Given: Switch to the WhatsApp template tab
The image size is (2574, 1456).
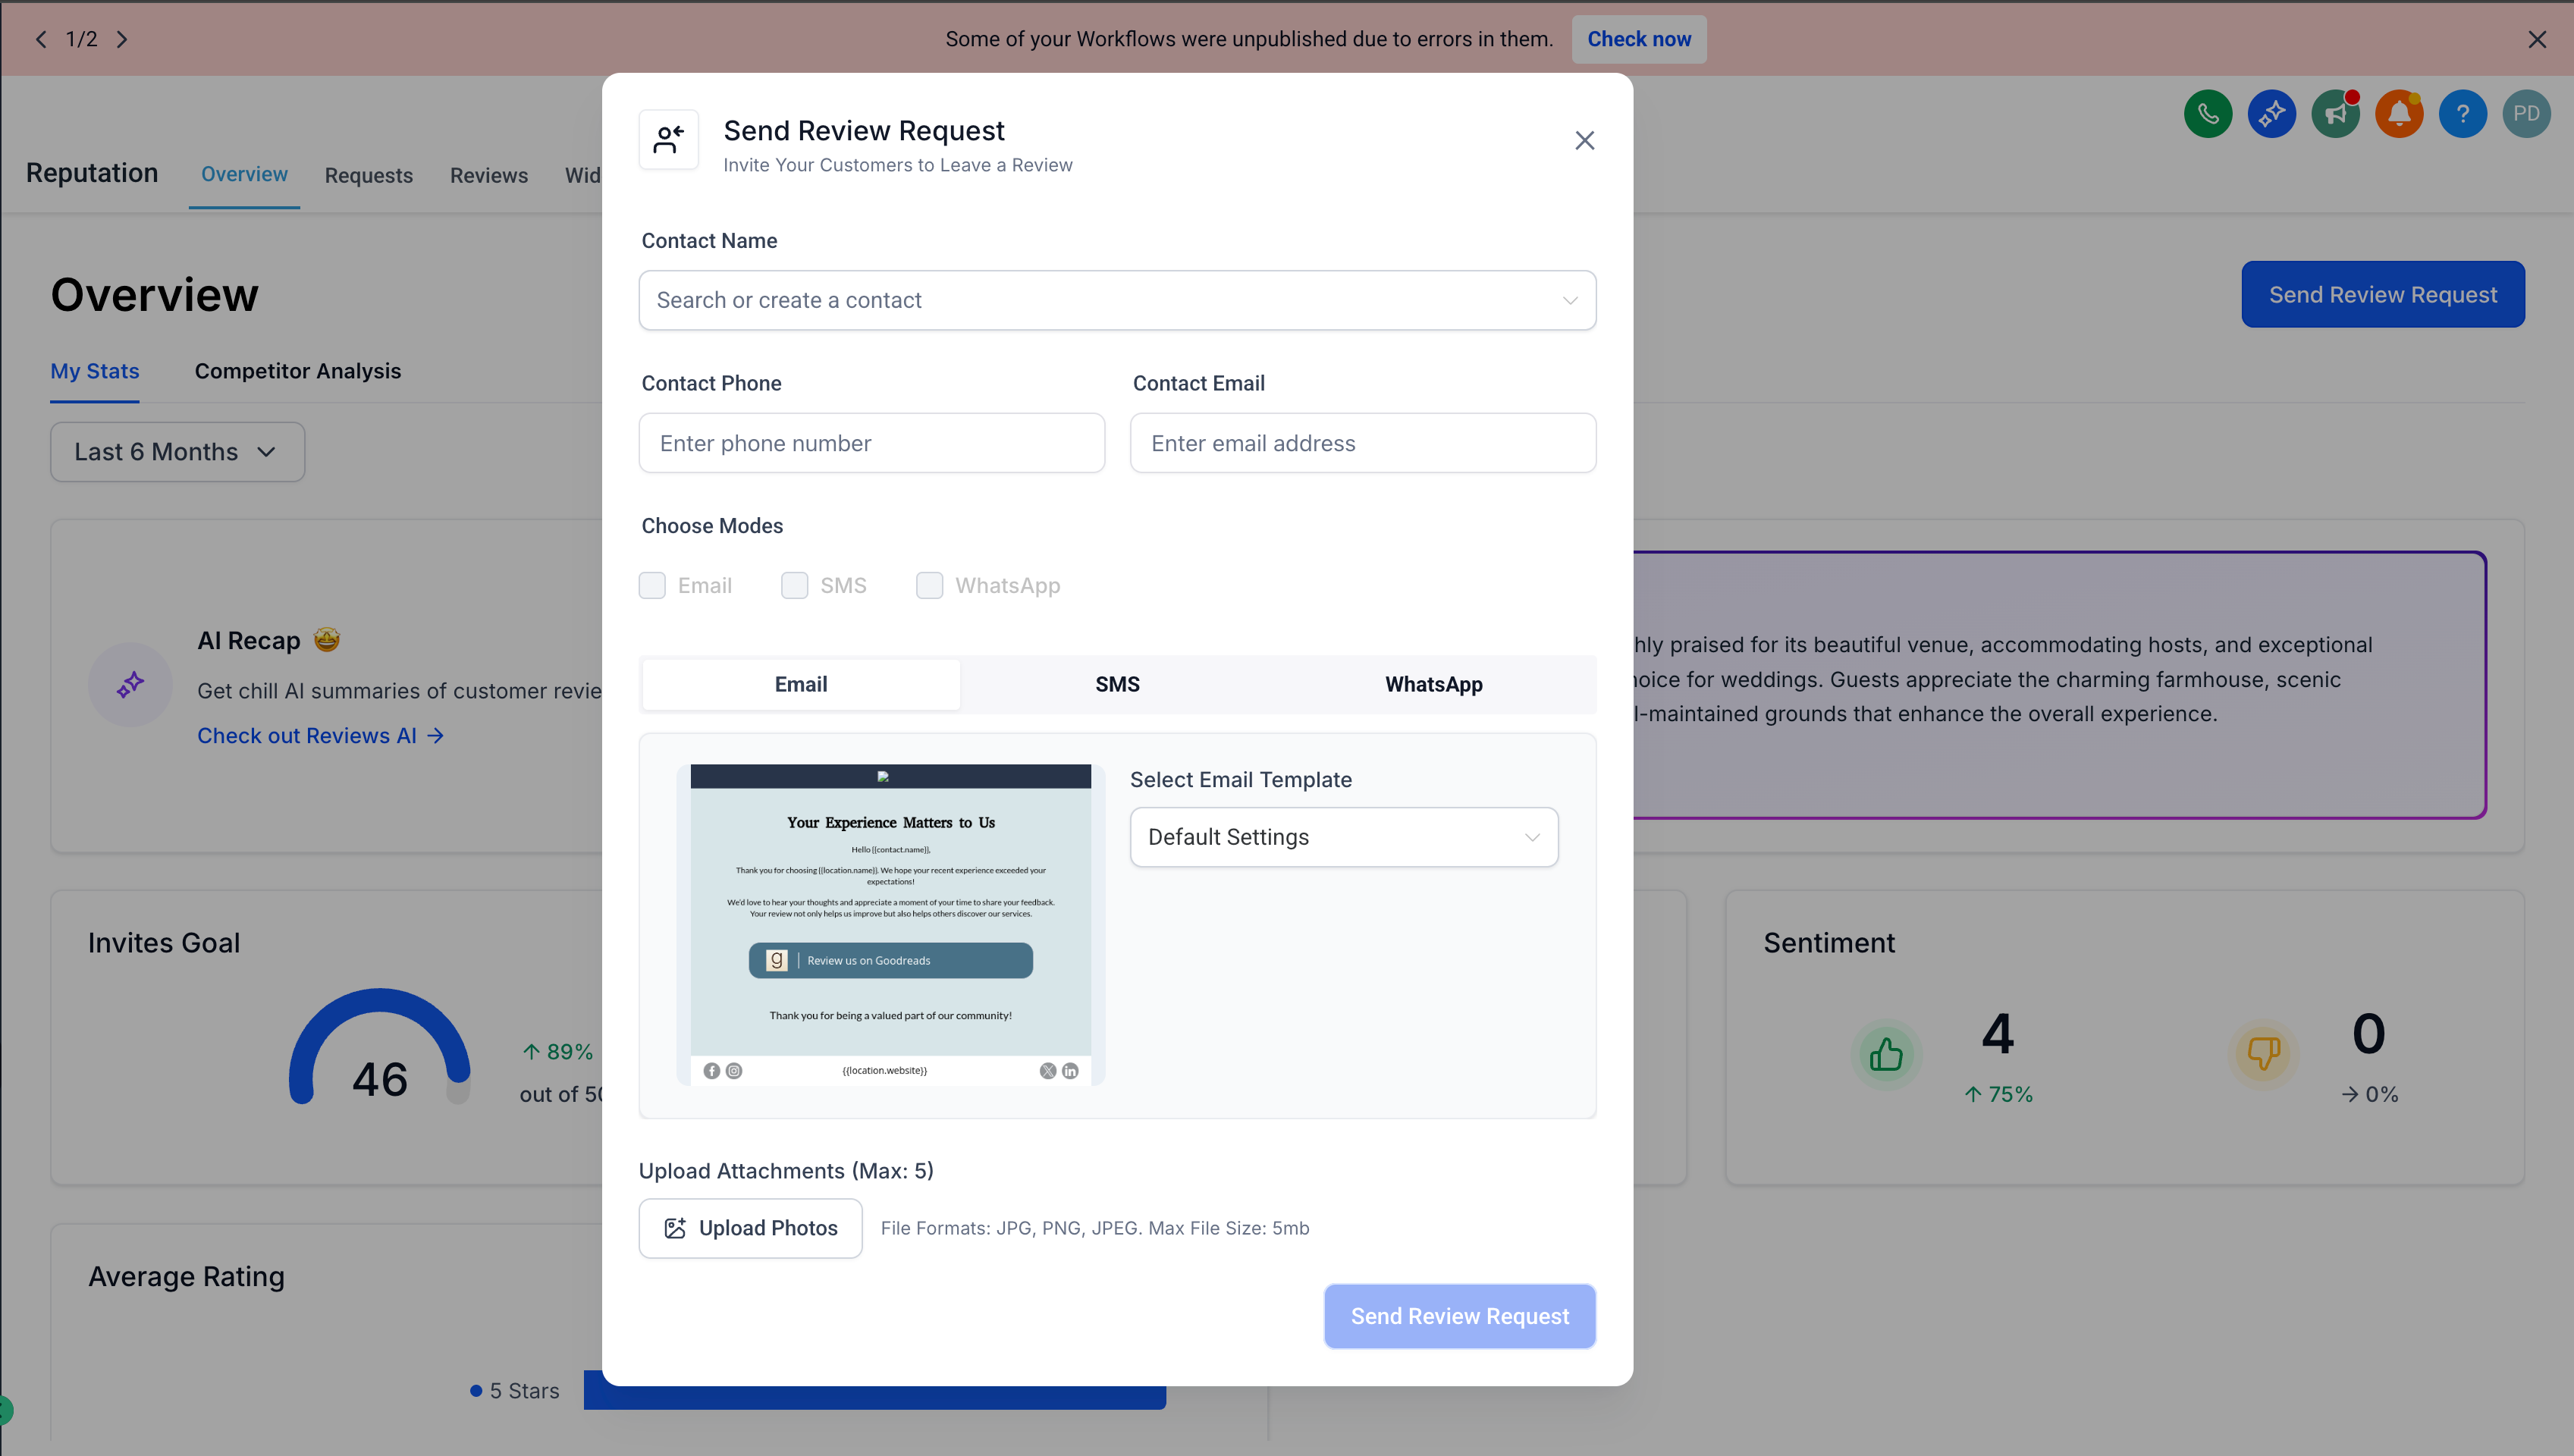Looking at the screenshot, I should click(1433, 684).
